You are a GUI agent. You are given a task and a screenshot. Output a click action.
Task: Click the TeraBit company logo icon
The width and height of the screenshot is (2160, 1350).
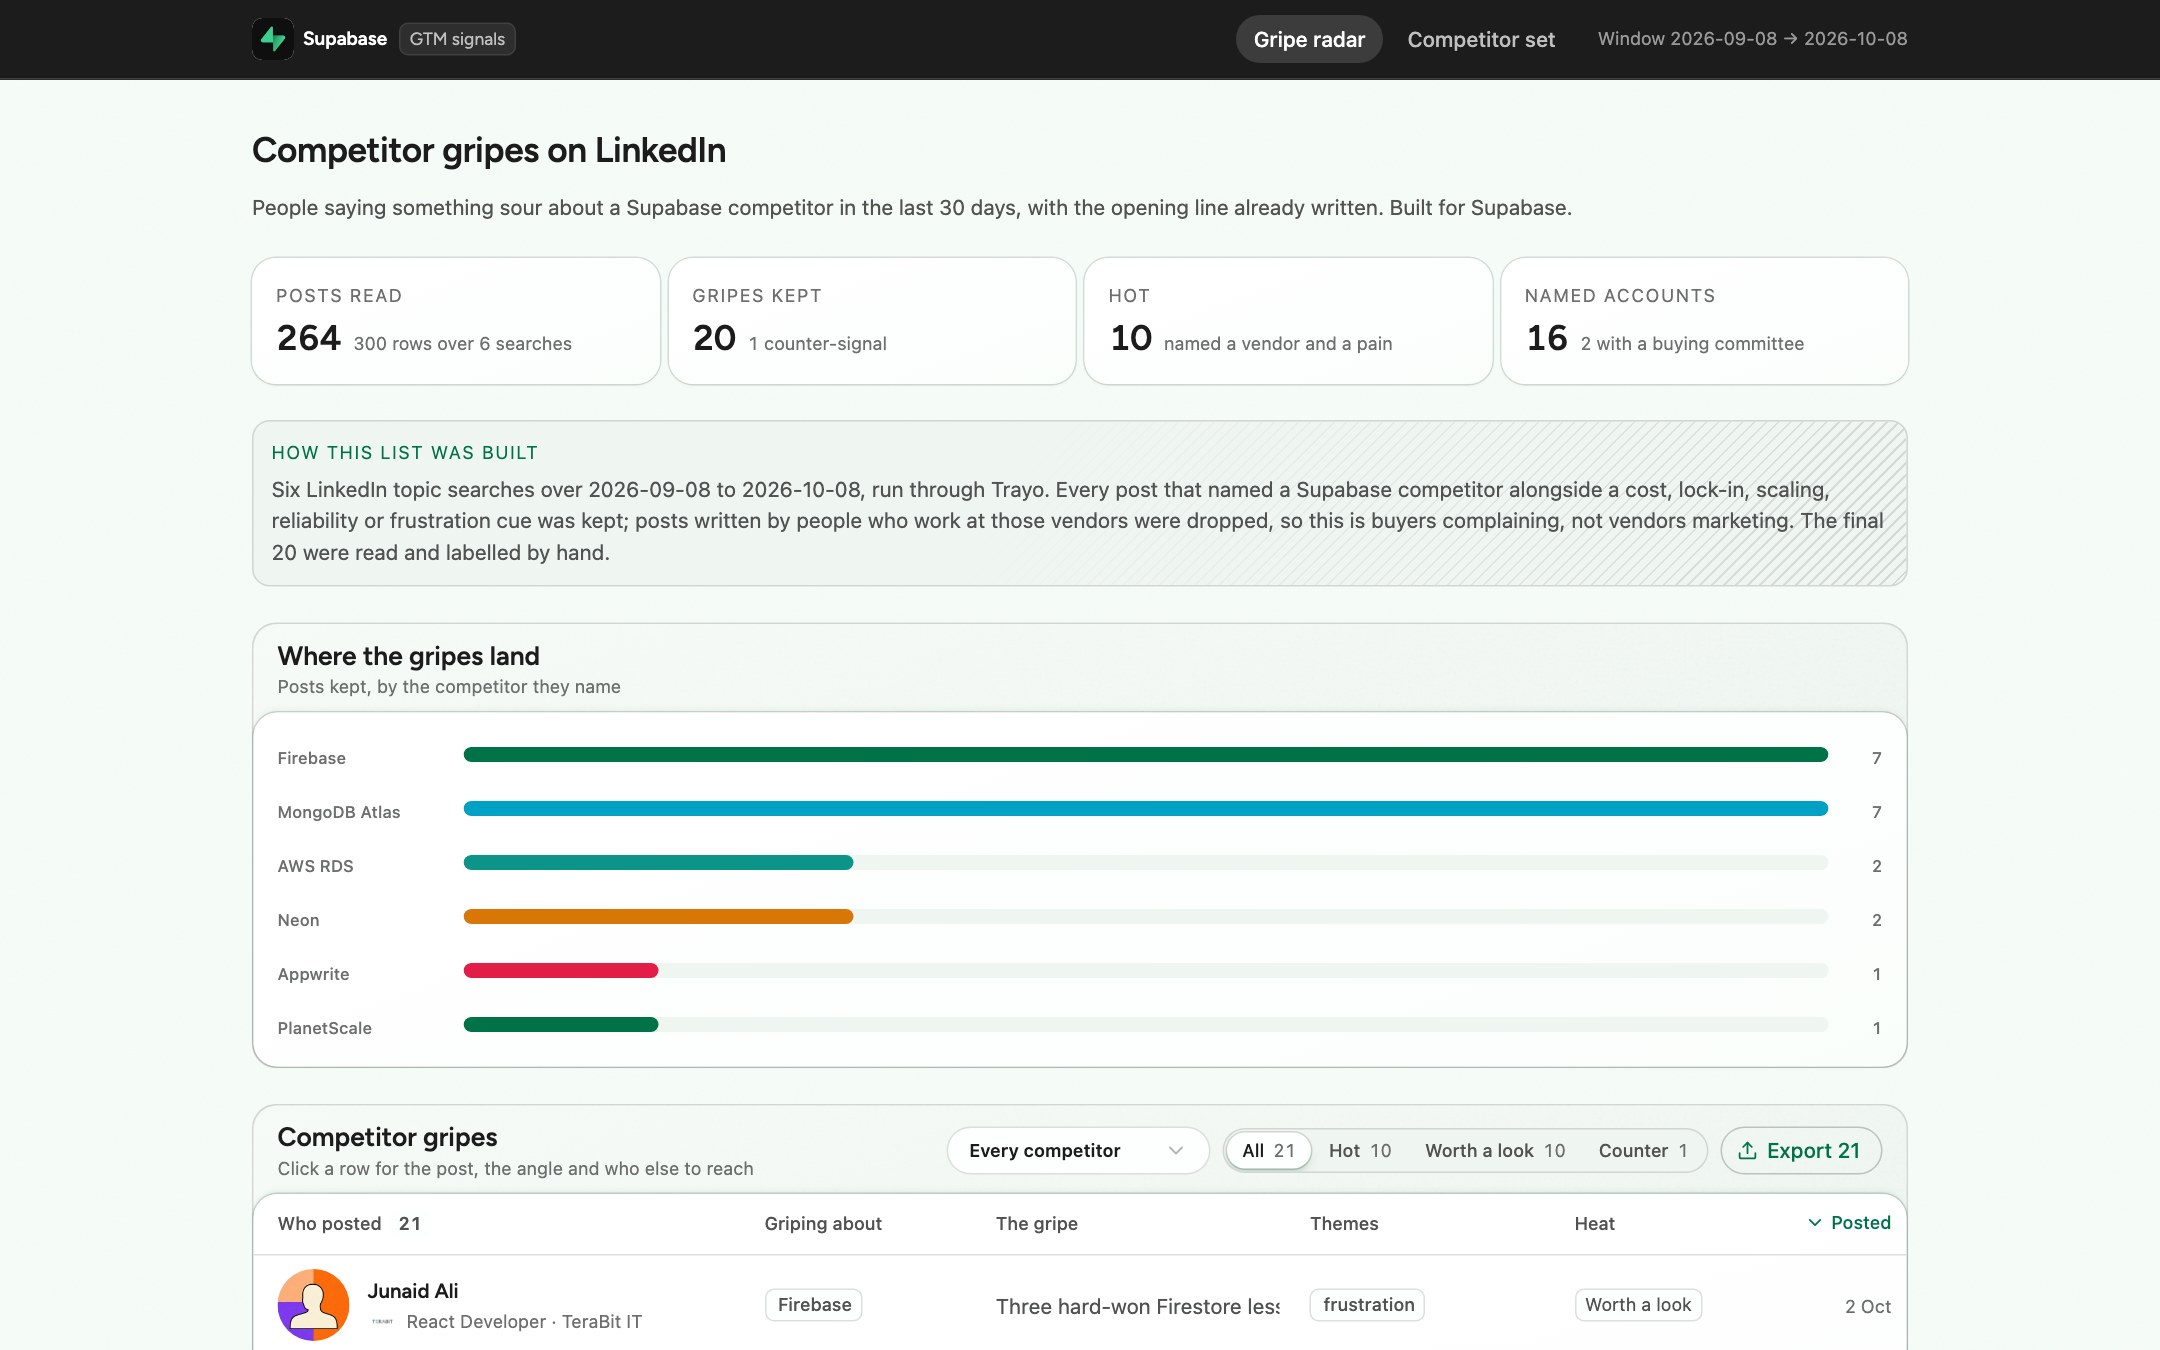click(x=382, y=1322)
